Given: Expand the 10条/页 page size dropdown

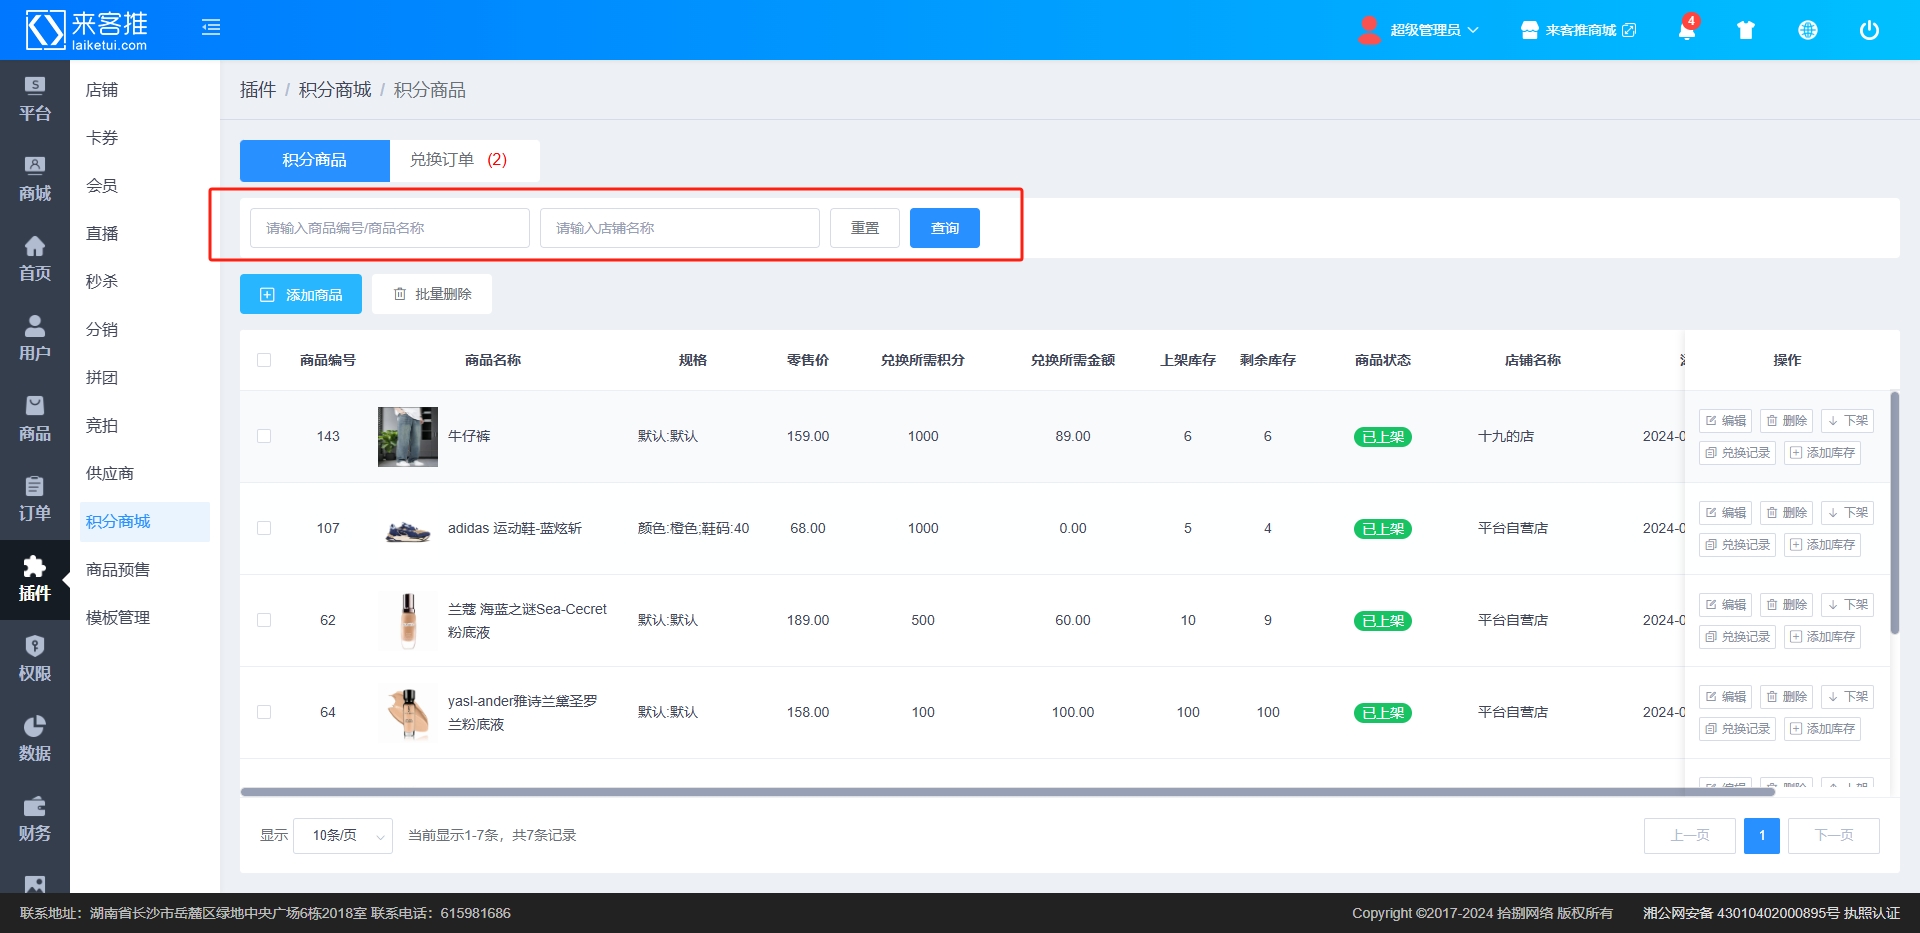Looking at the screenshot, I should [x=342, y=835].
